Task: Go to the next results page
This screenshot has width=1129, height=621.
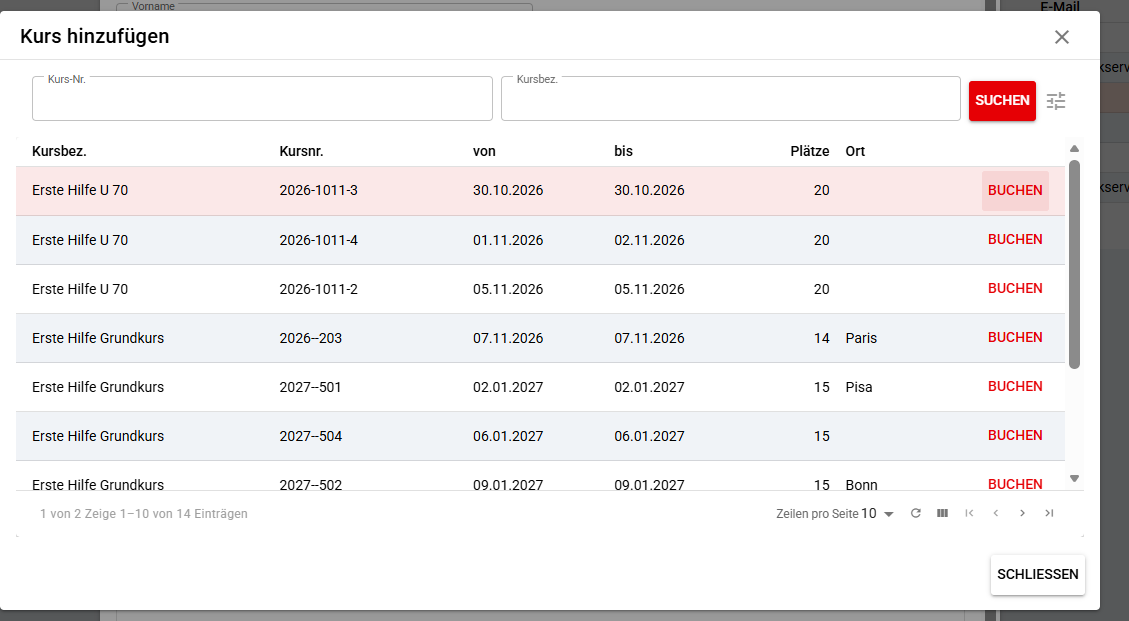Action: tap(1022, 514)
